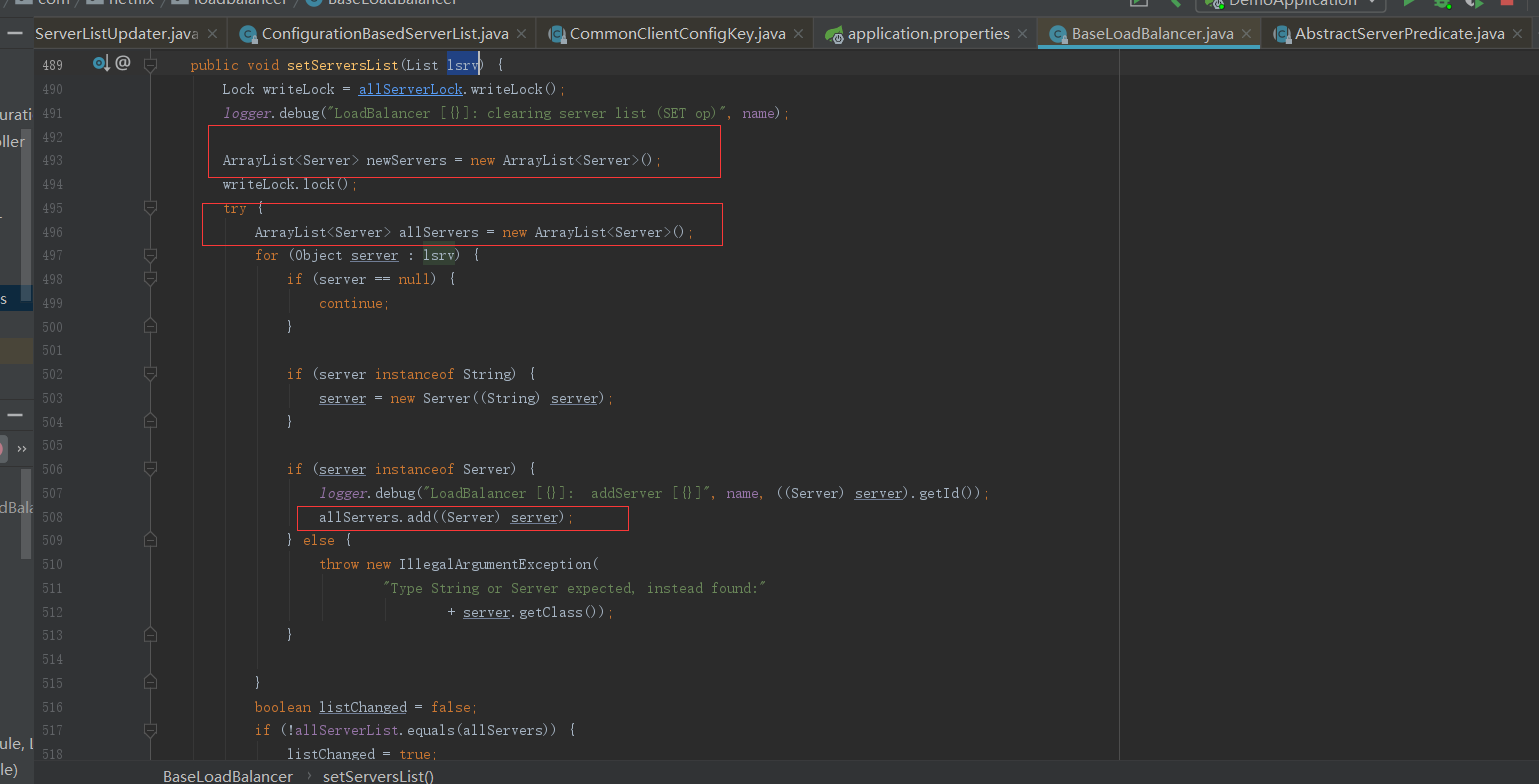Click BaseLoadBalancer in the bottom breadcrumb
The image size is (1539, 784).
(228, 776)
